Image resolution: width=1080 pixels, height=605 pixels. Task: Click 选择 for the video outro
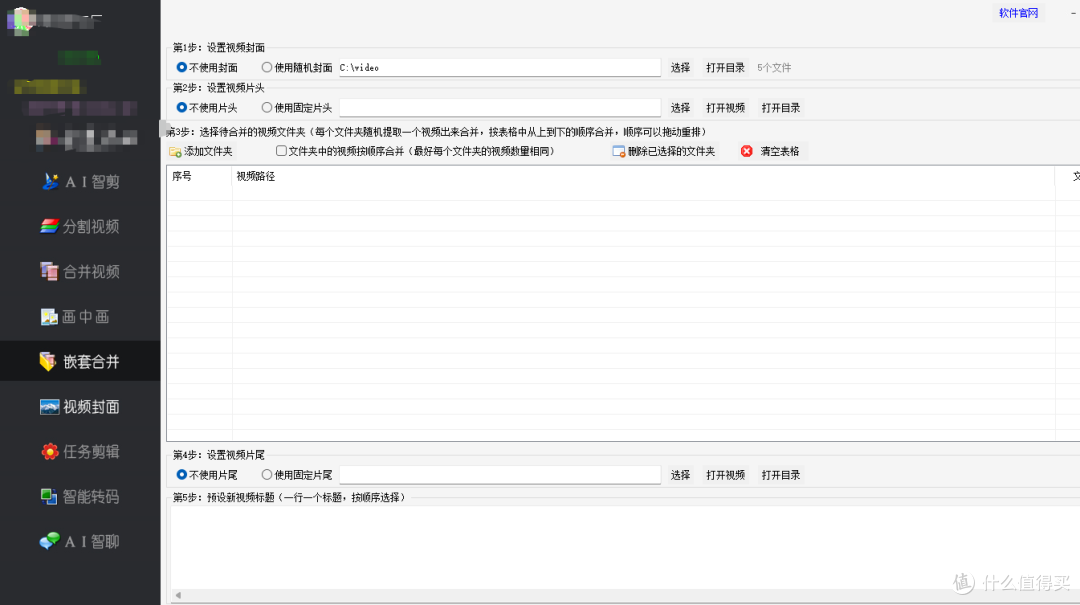tap(681, 475)
